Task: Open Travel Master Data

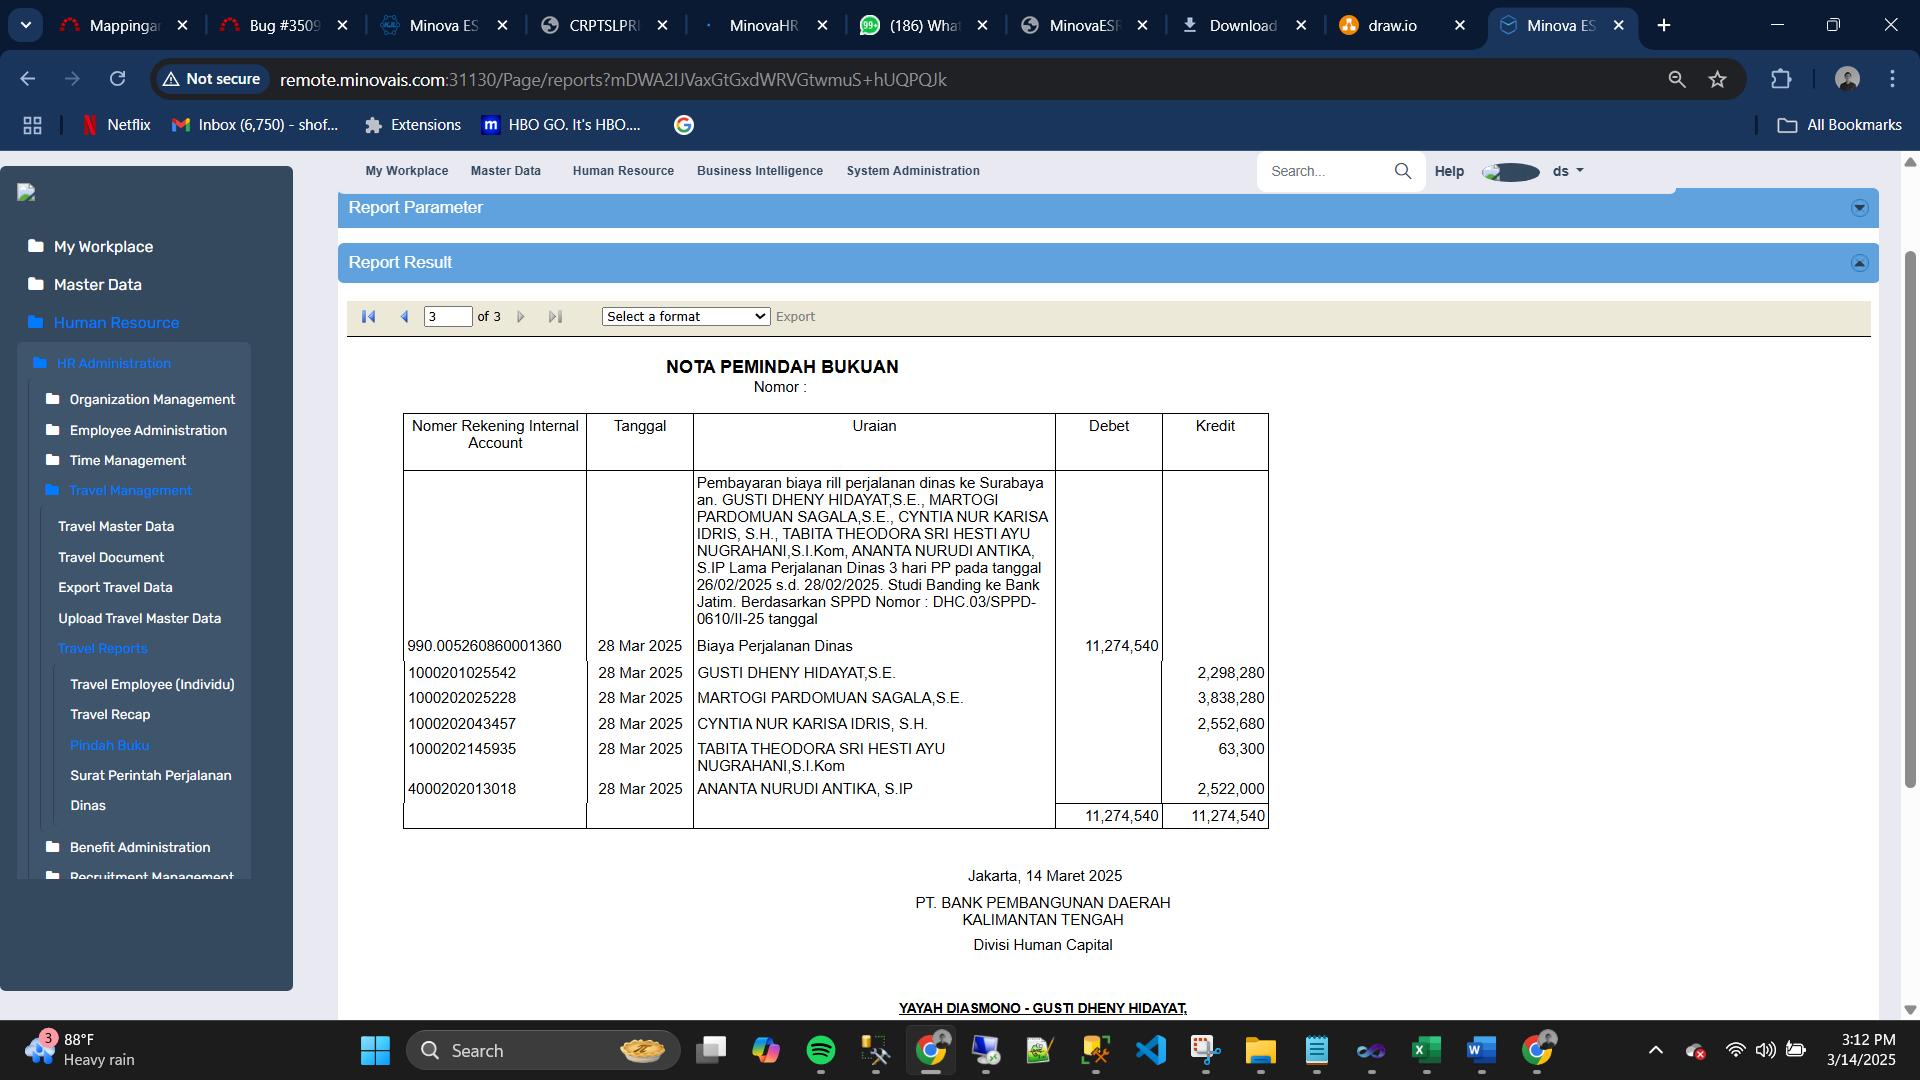Action: [116, 527]
